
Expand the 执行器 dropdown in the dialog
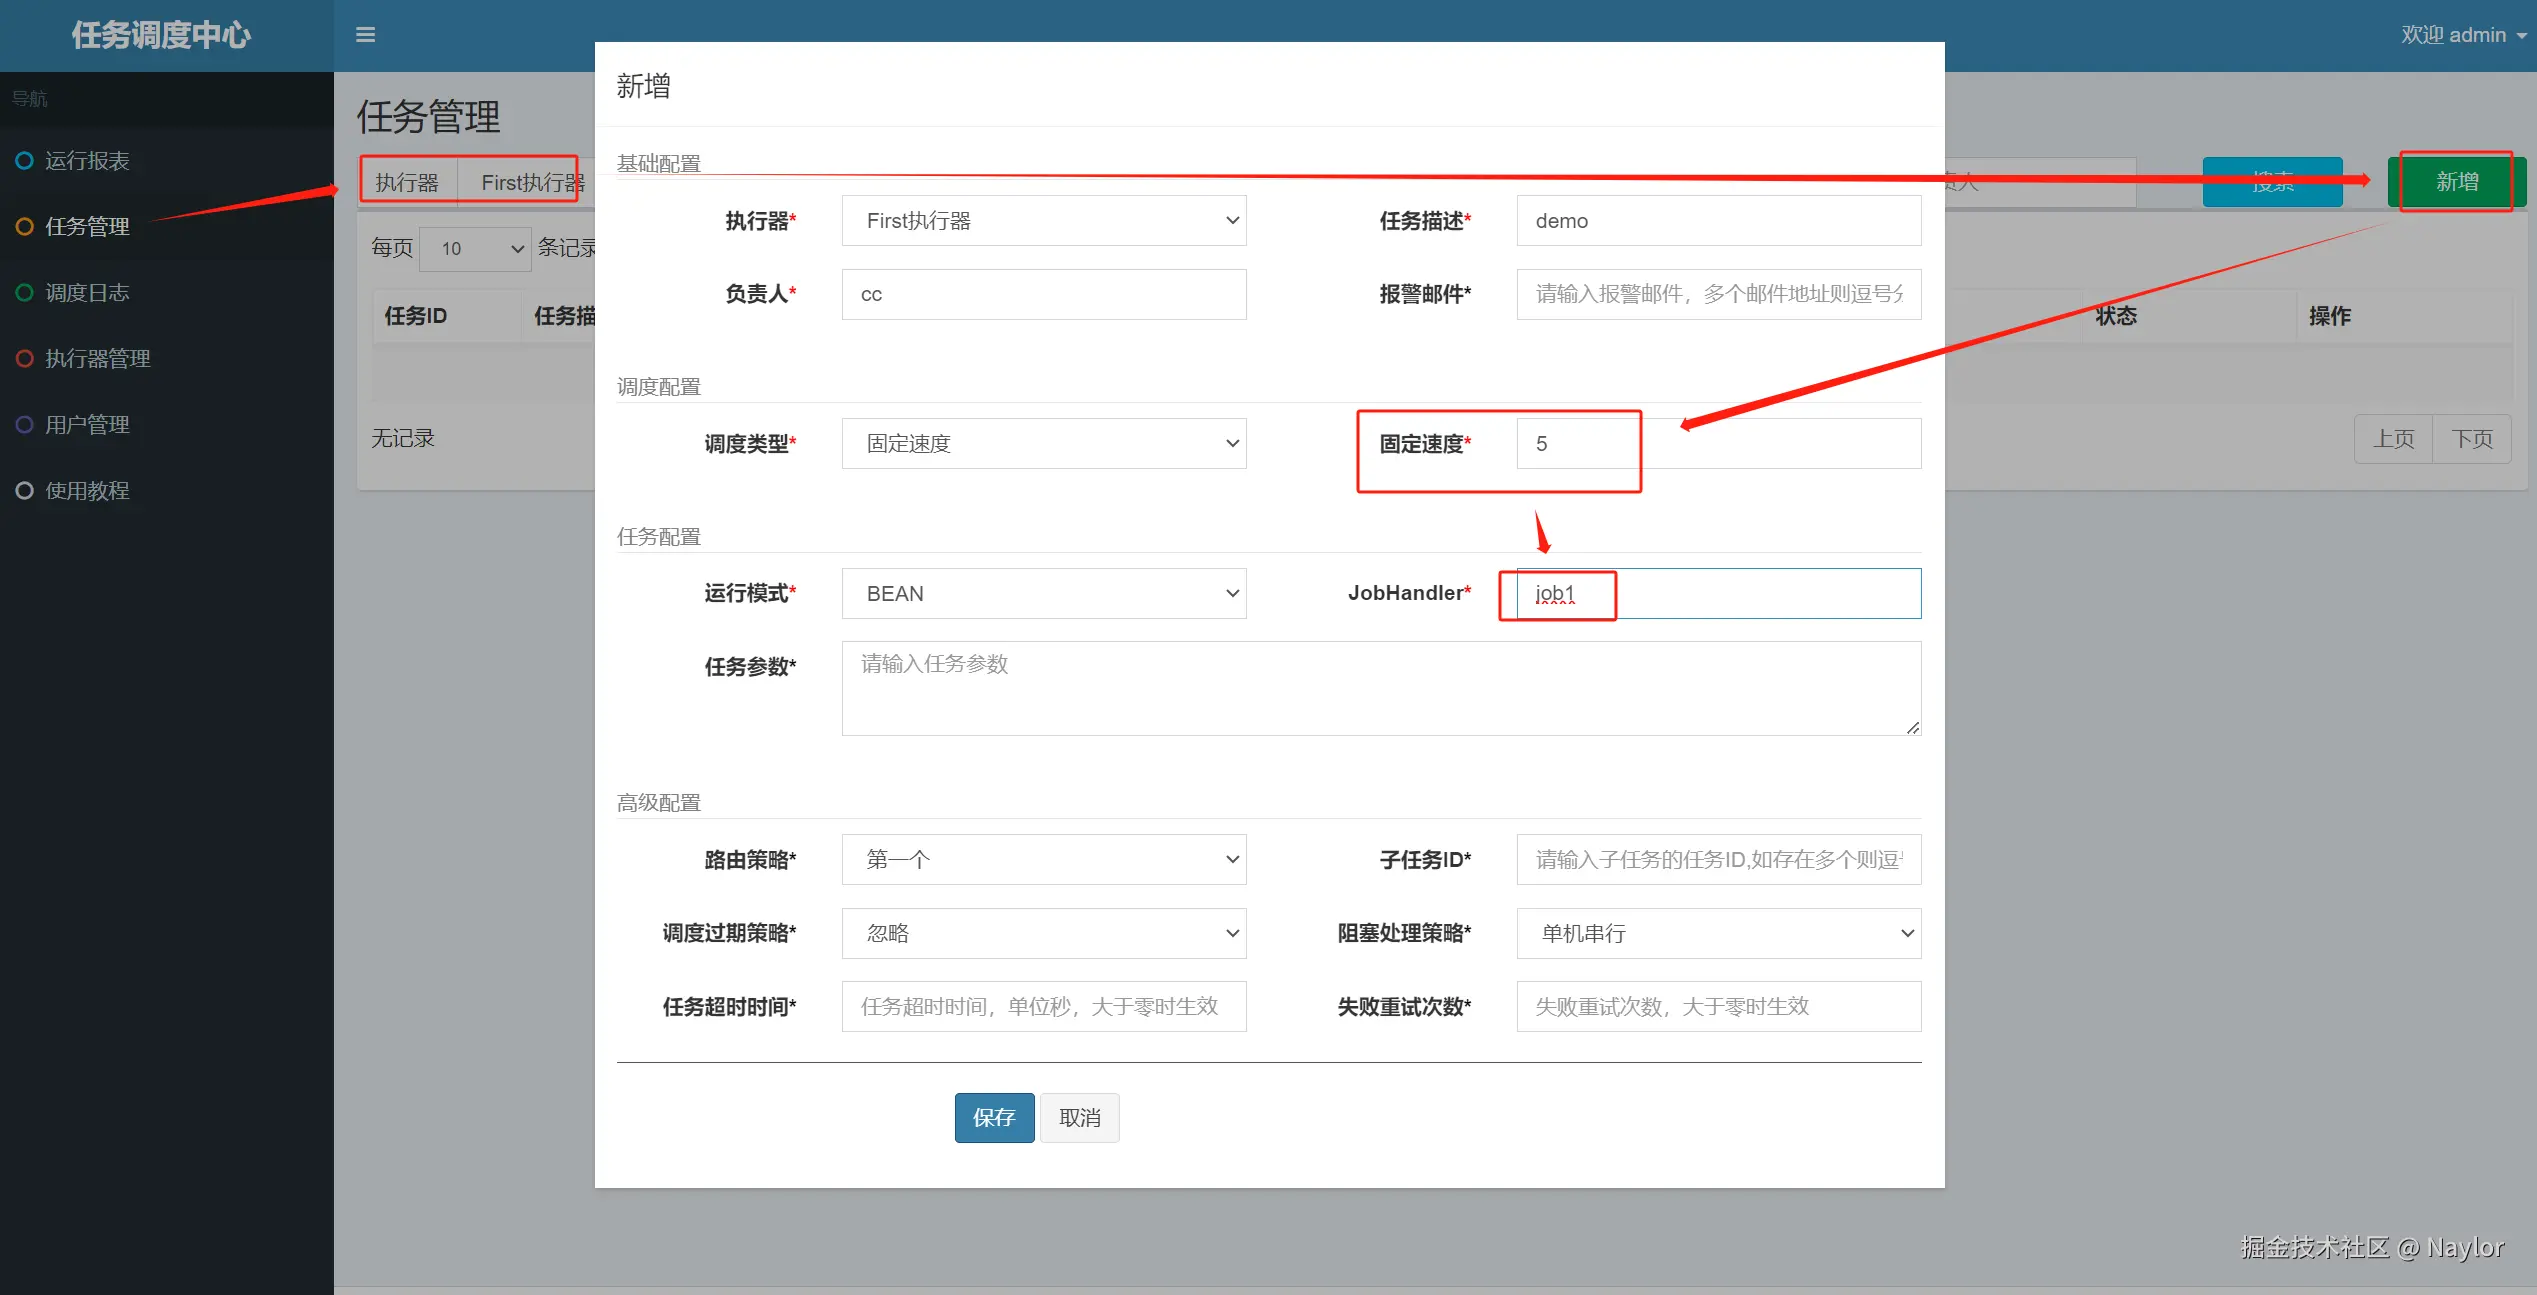pyautogui.click(x=1043, y=221)
